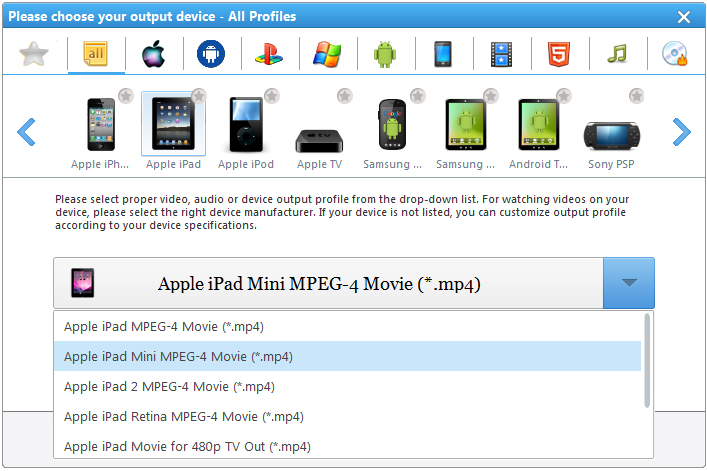This screenshot has width=707, height=471.
Task: Choose Apple iPad Movie for 480p TV Out
Action: tap(347, 446)
